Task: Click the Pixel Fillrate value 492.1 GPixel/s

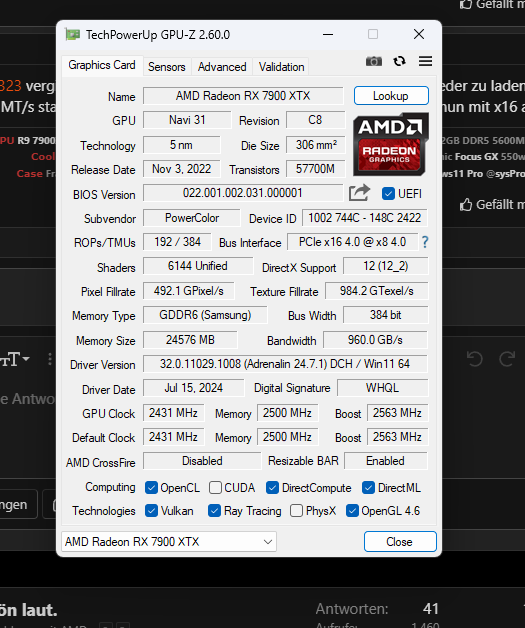Action: (x=189, y=291)
